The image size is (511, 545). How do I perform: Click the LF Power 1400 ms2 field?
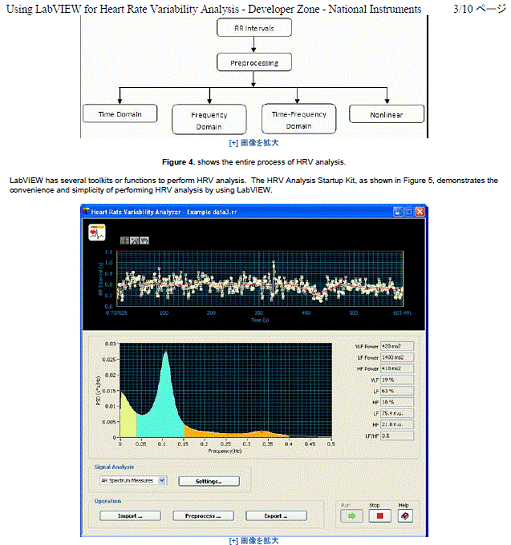[397, 357]
